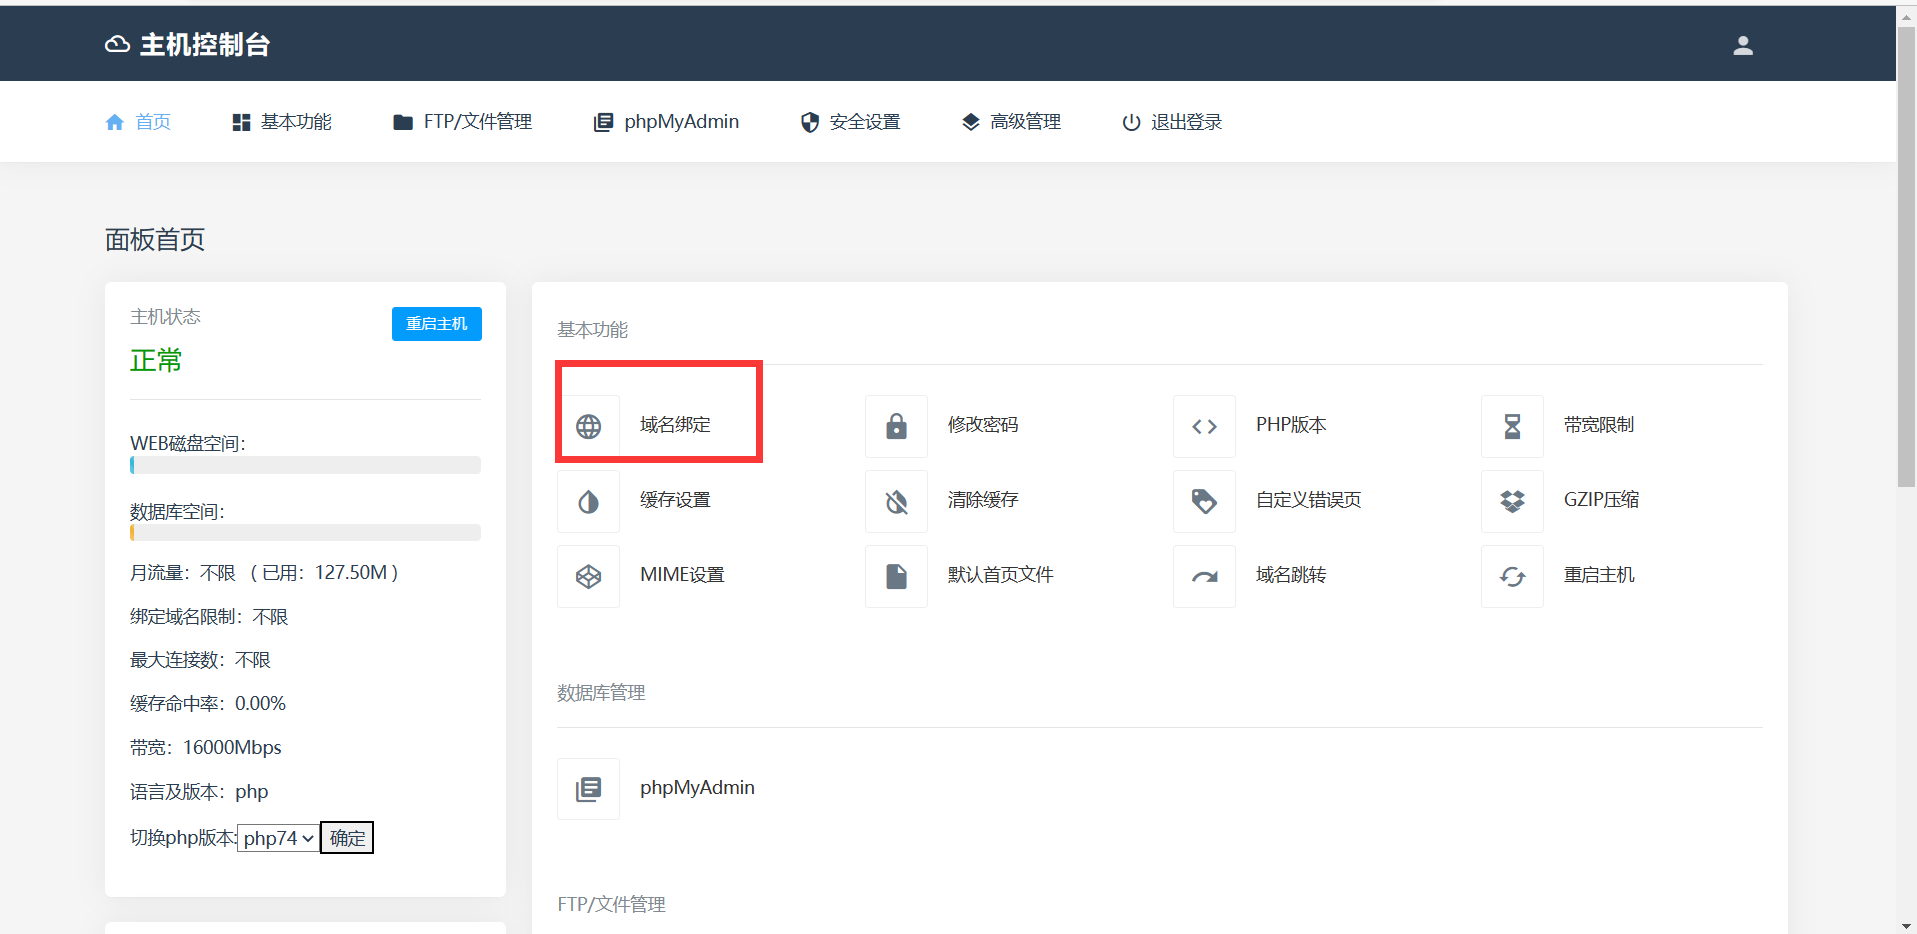
Task: Open 自定义错误页 via the tag icon
Action: tap(1204, 501)
